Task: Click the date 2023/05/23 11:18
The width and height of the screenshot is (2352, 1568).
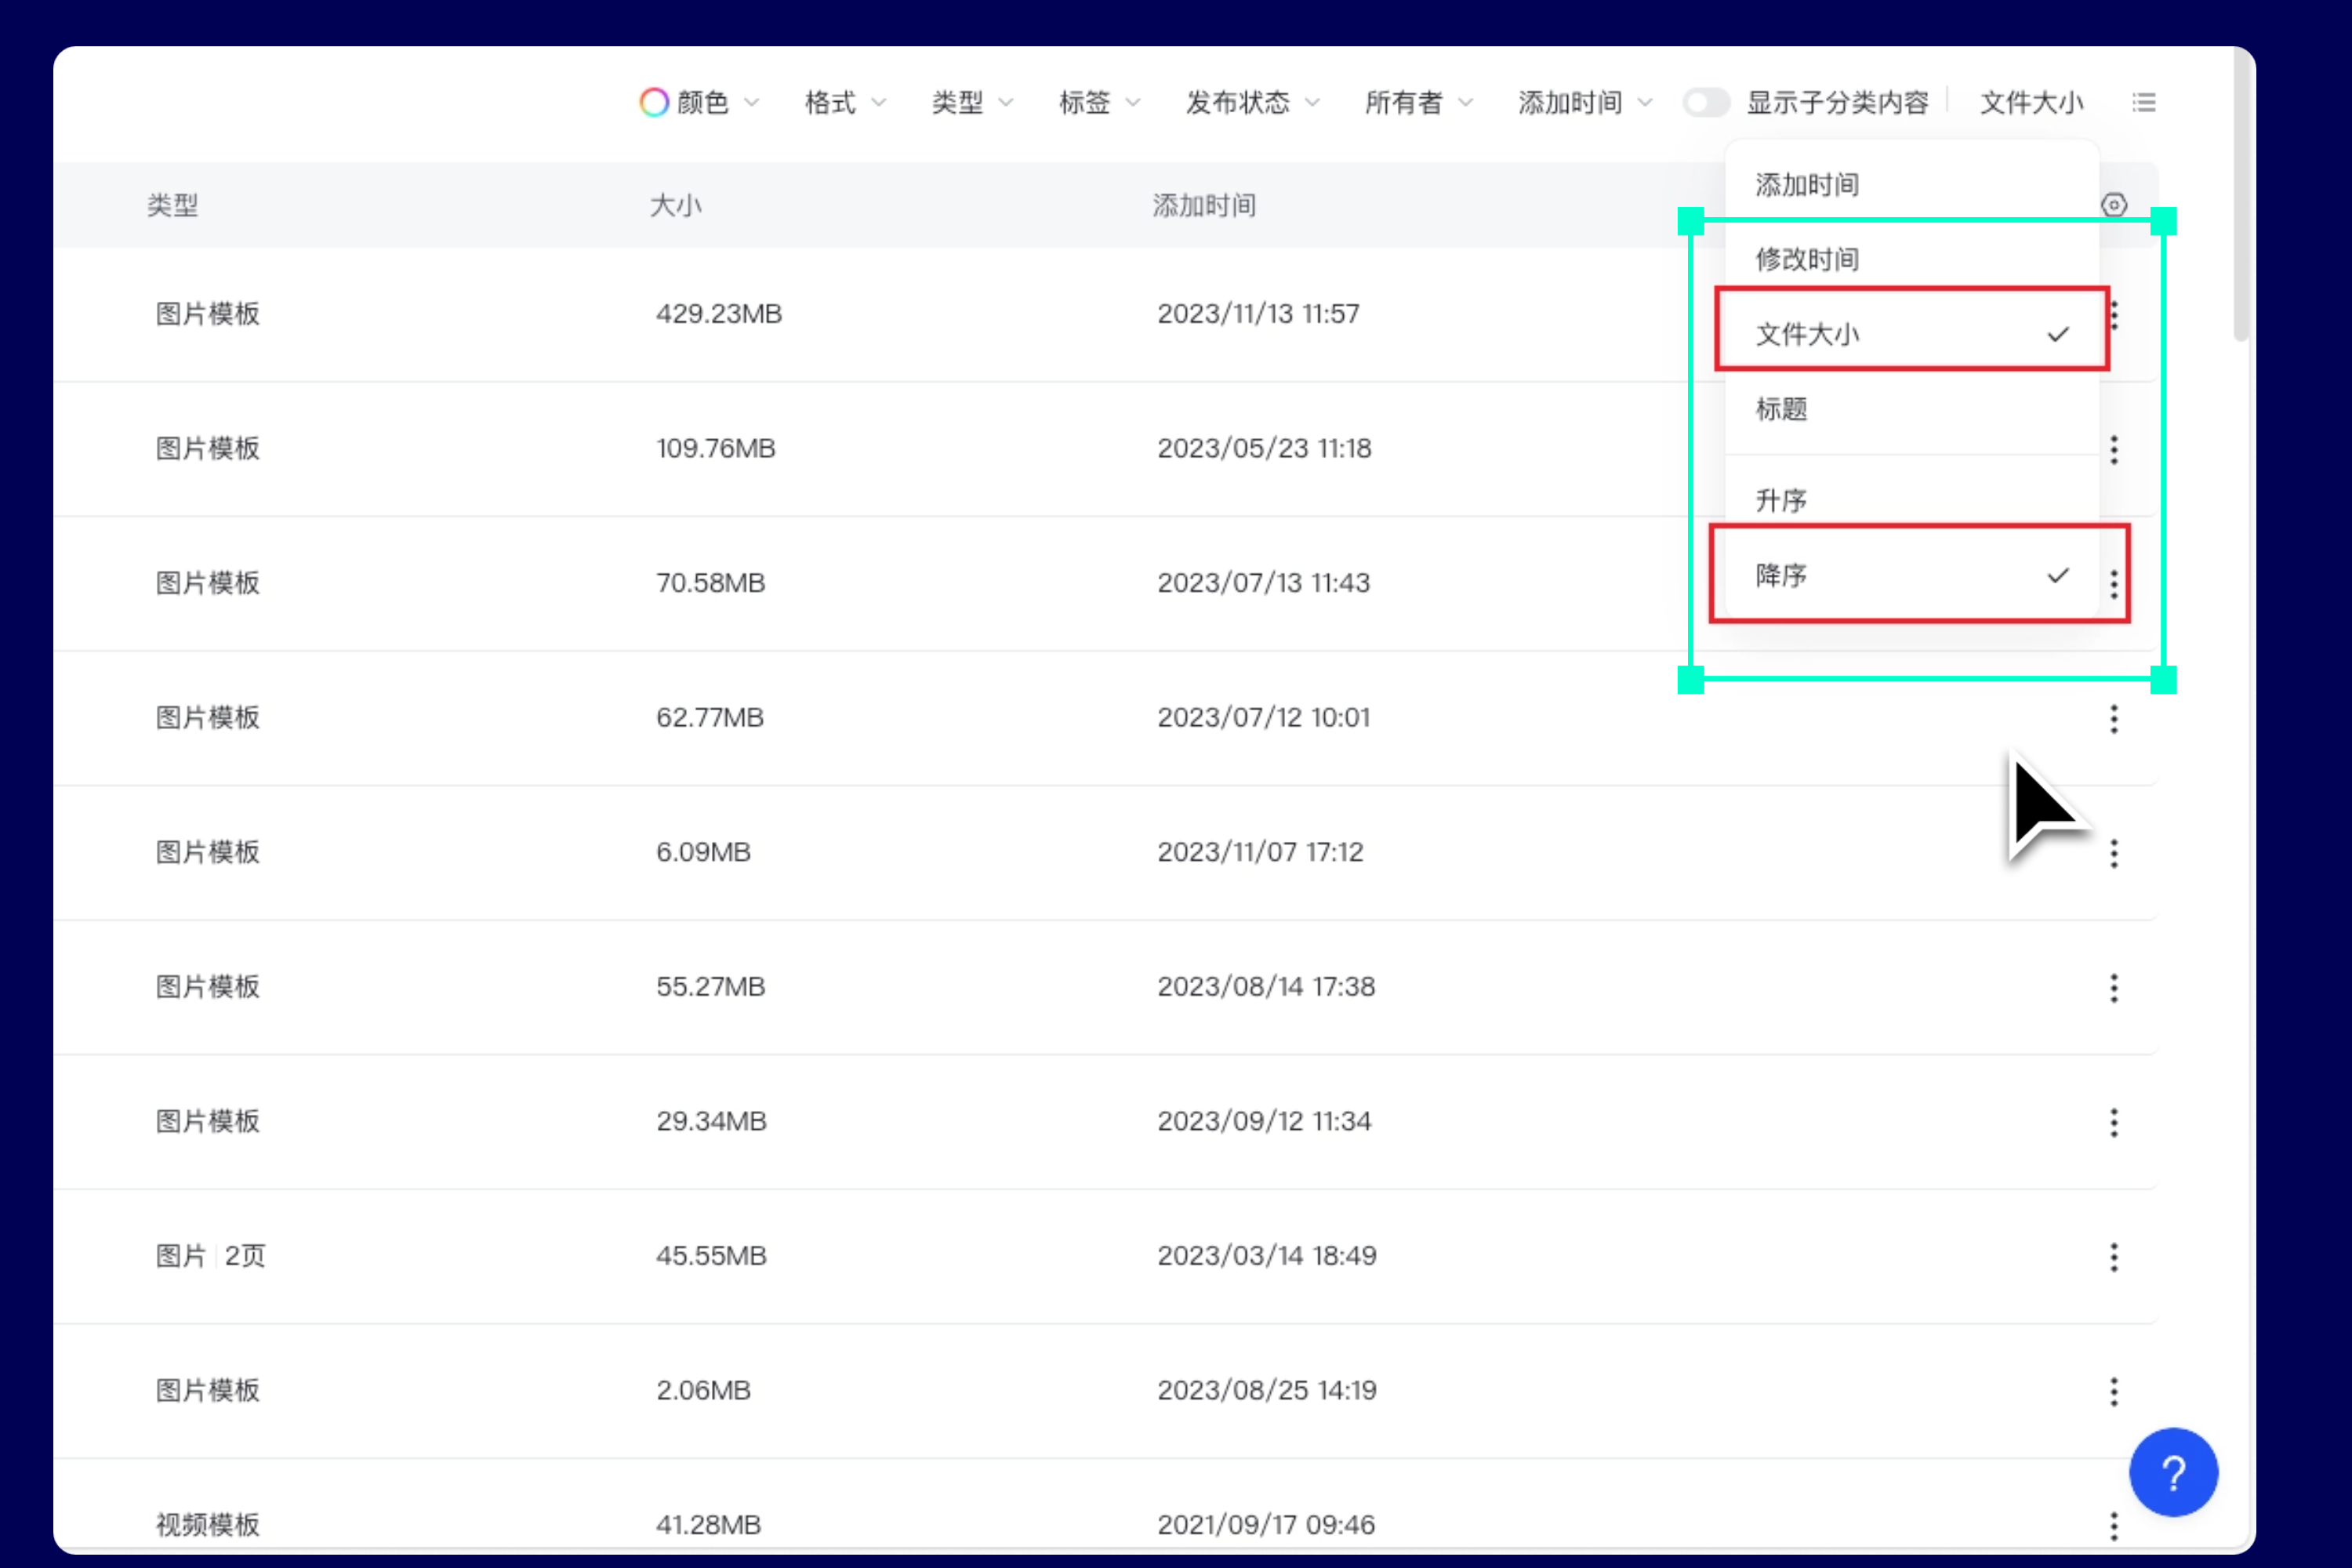Action: pos(1264,448)
